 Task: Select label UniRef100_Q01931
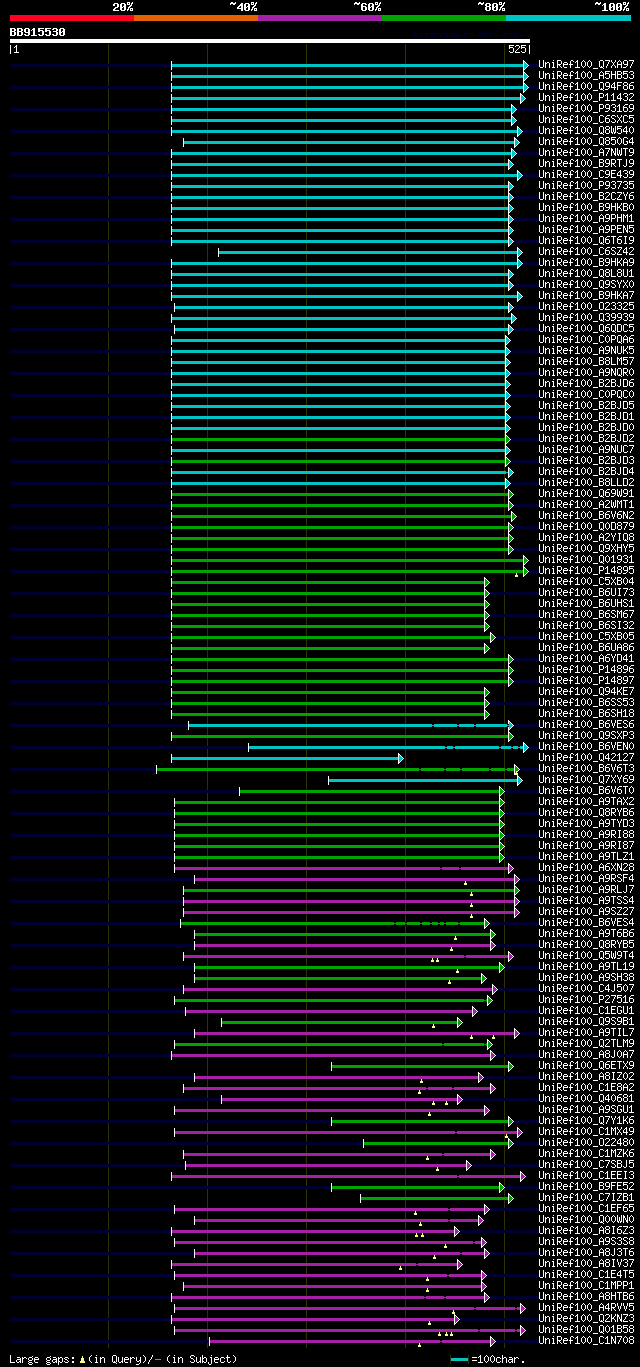(586, 559)
